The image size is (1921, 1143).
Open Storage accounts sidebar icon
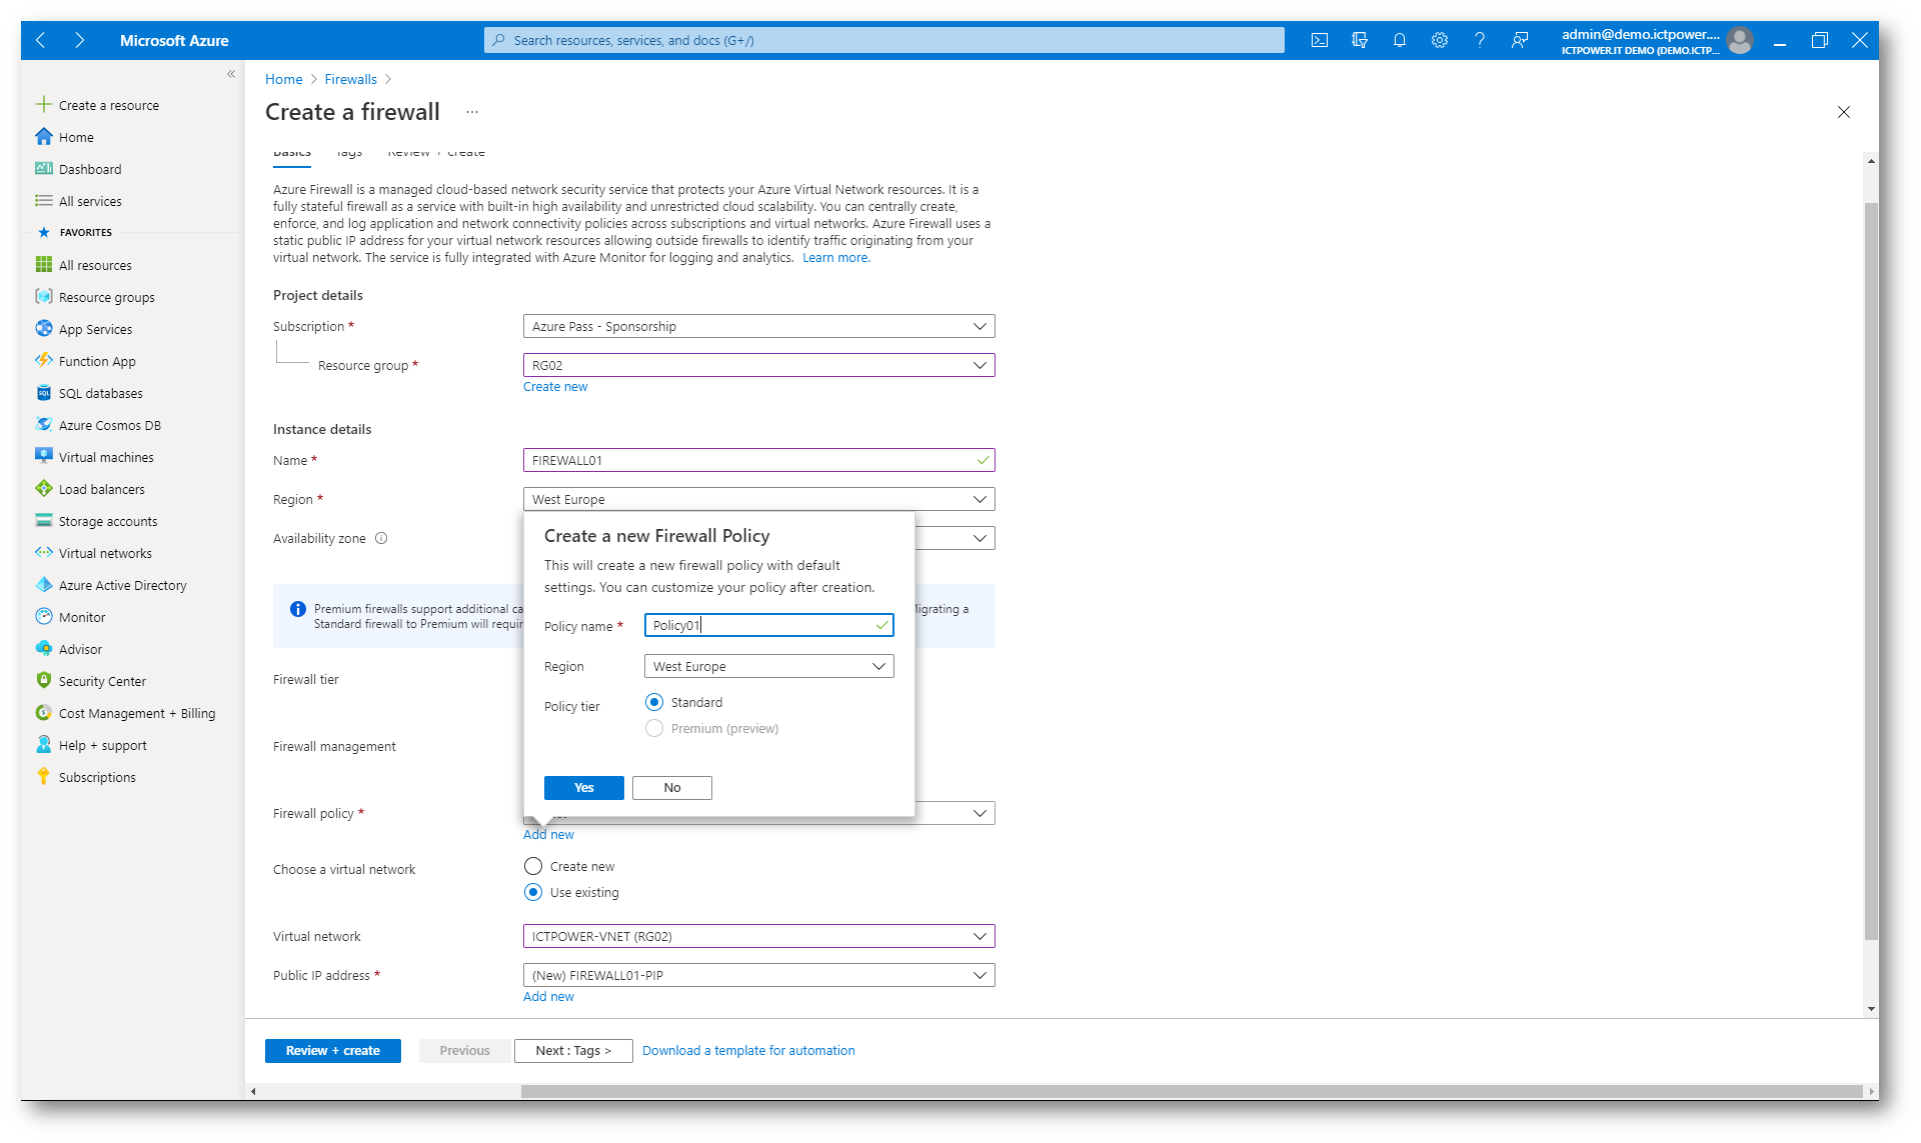point(43,521)
